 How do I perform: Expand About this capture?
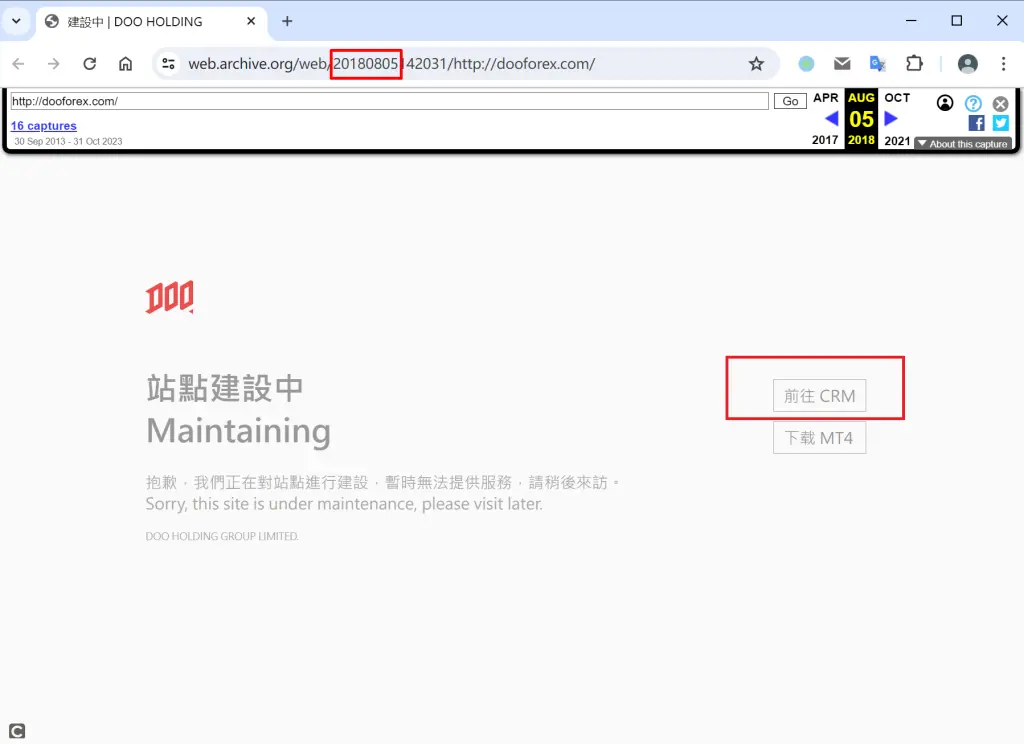(x=963, y=144)
